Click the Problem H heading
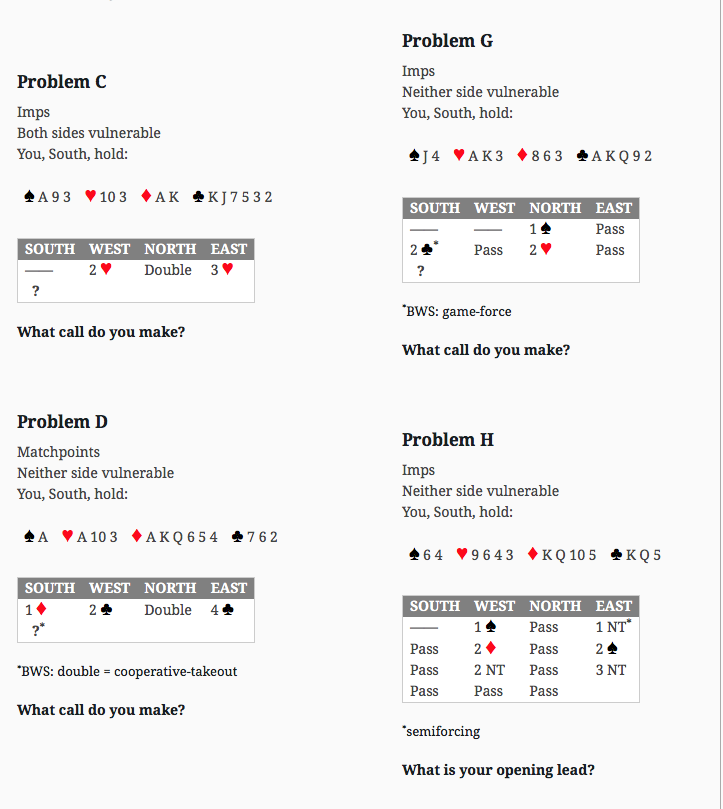 447,440
